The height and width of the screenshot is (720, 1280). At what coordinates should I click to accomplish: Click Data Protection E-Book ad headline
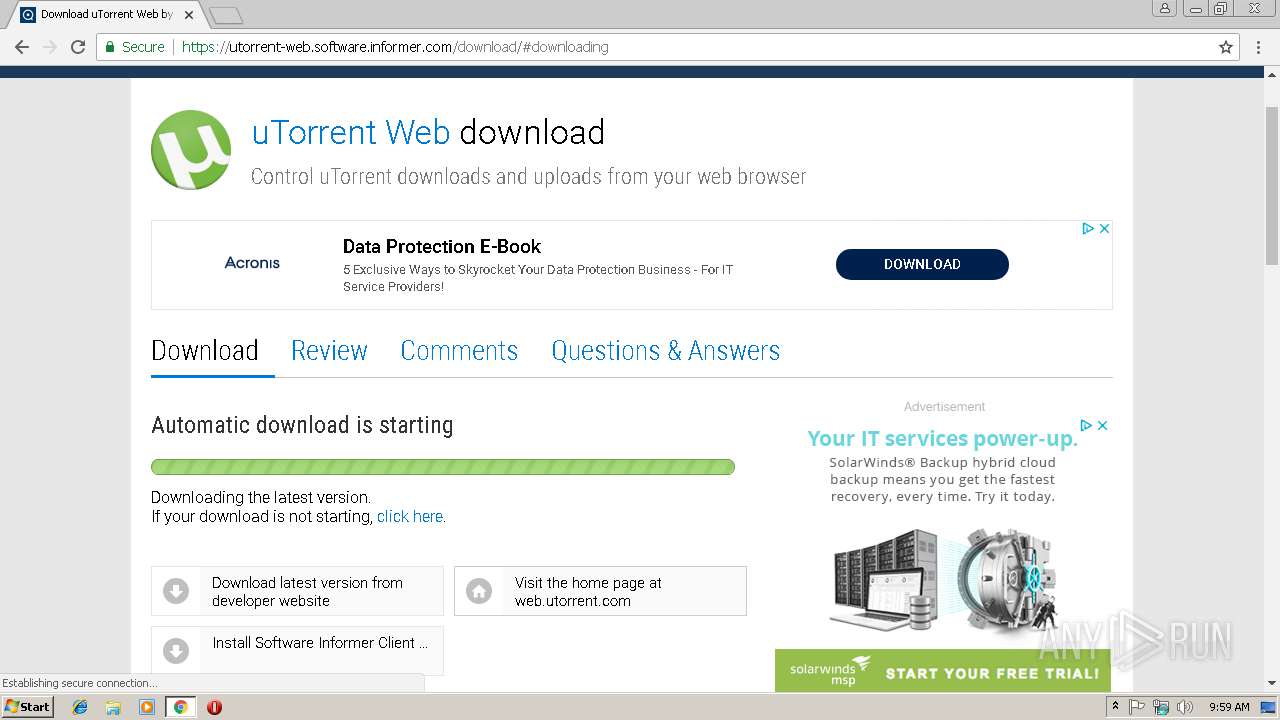click(442, 247)
